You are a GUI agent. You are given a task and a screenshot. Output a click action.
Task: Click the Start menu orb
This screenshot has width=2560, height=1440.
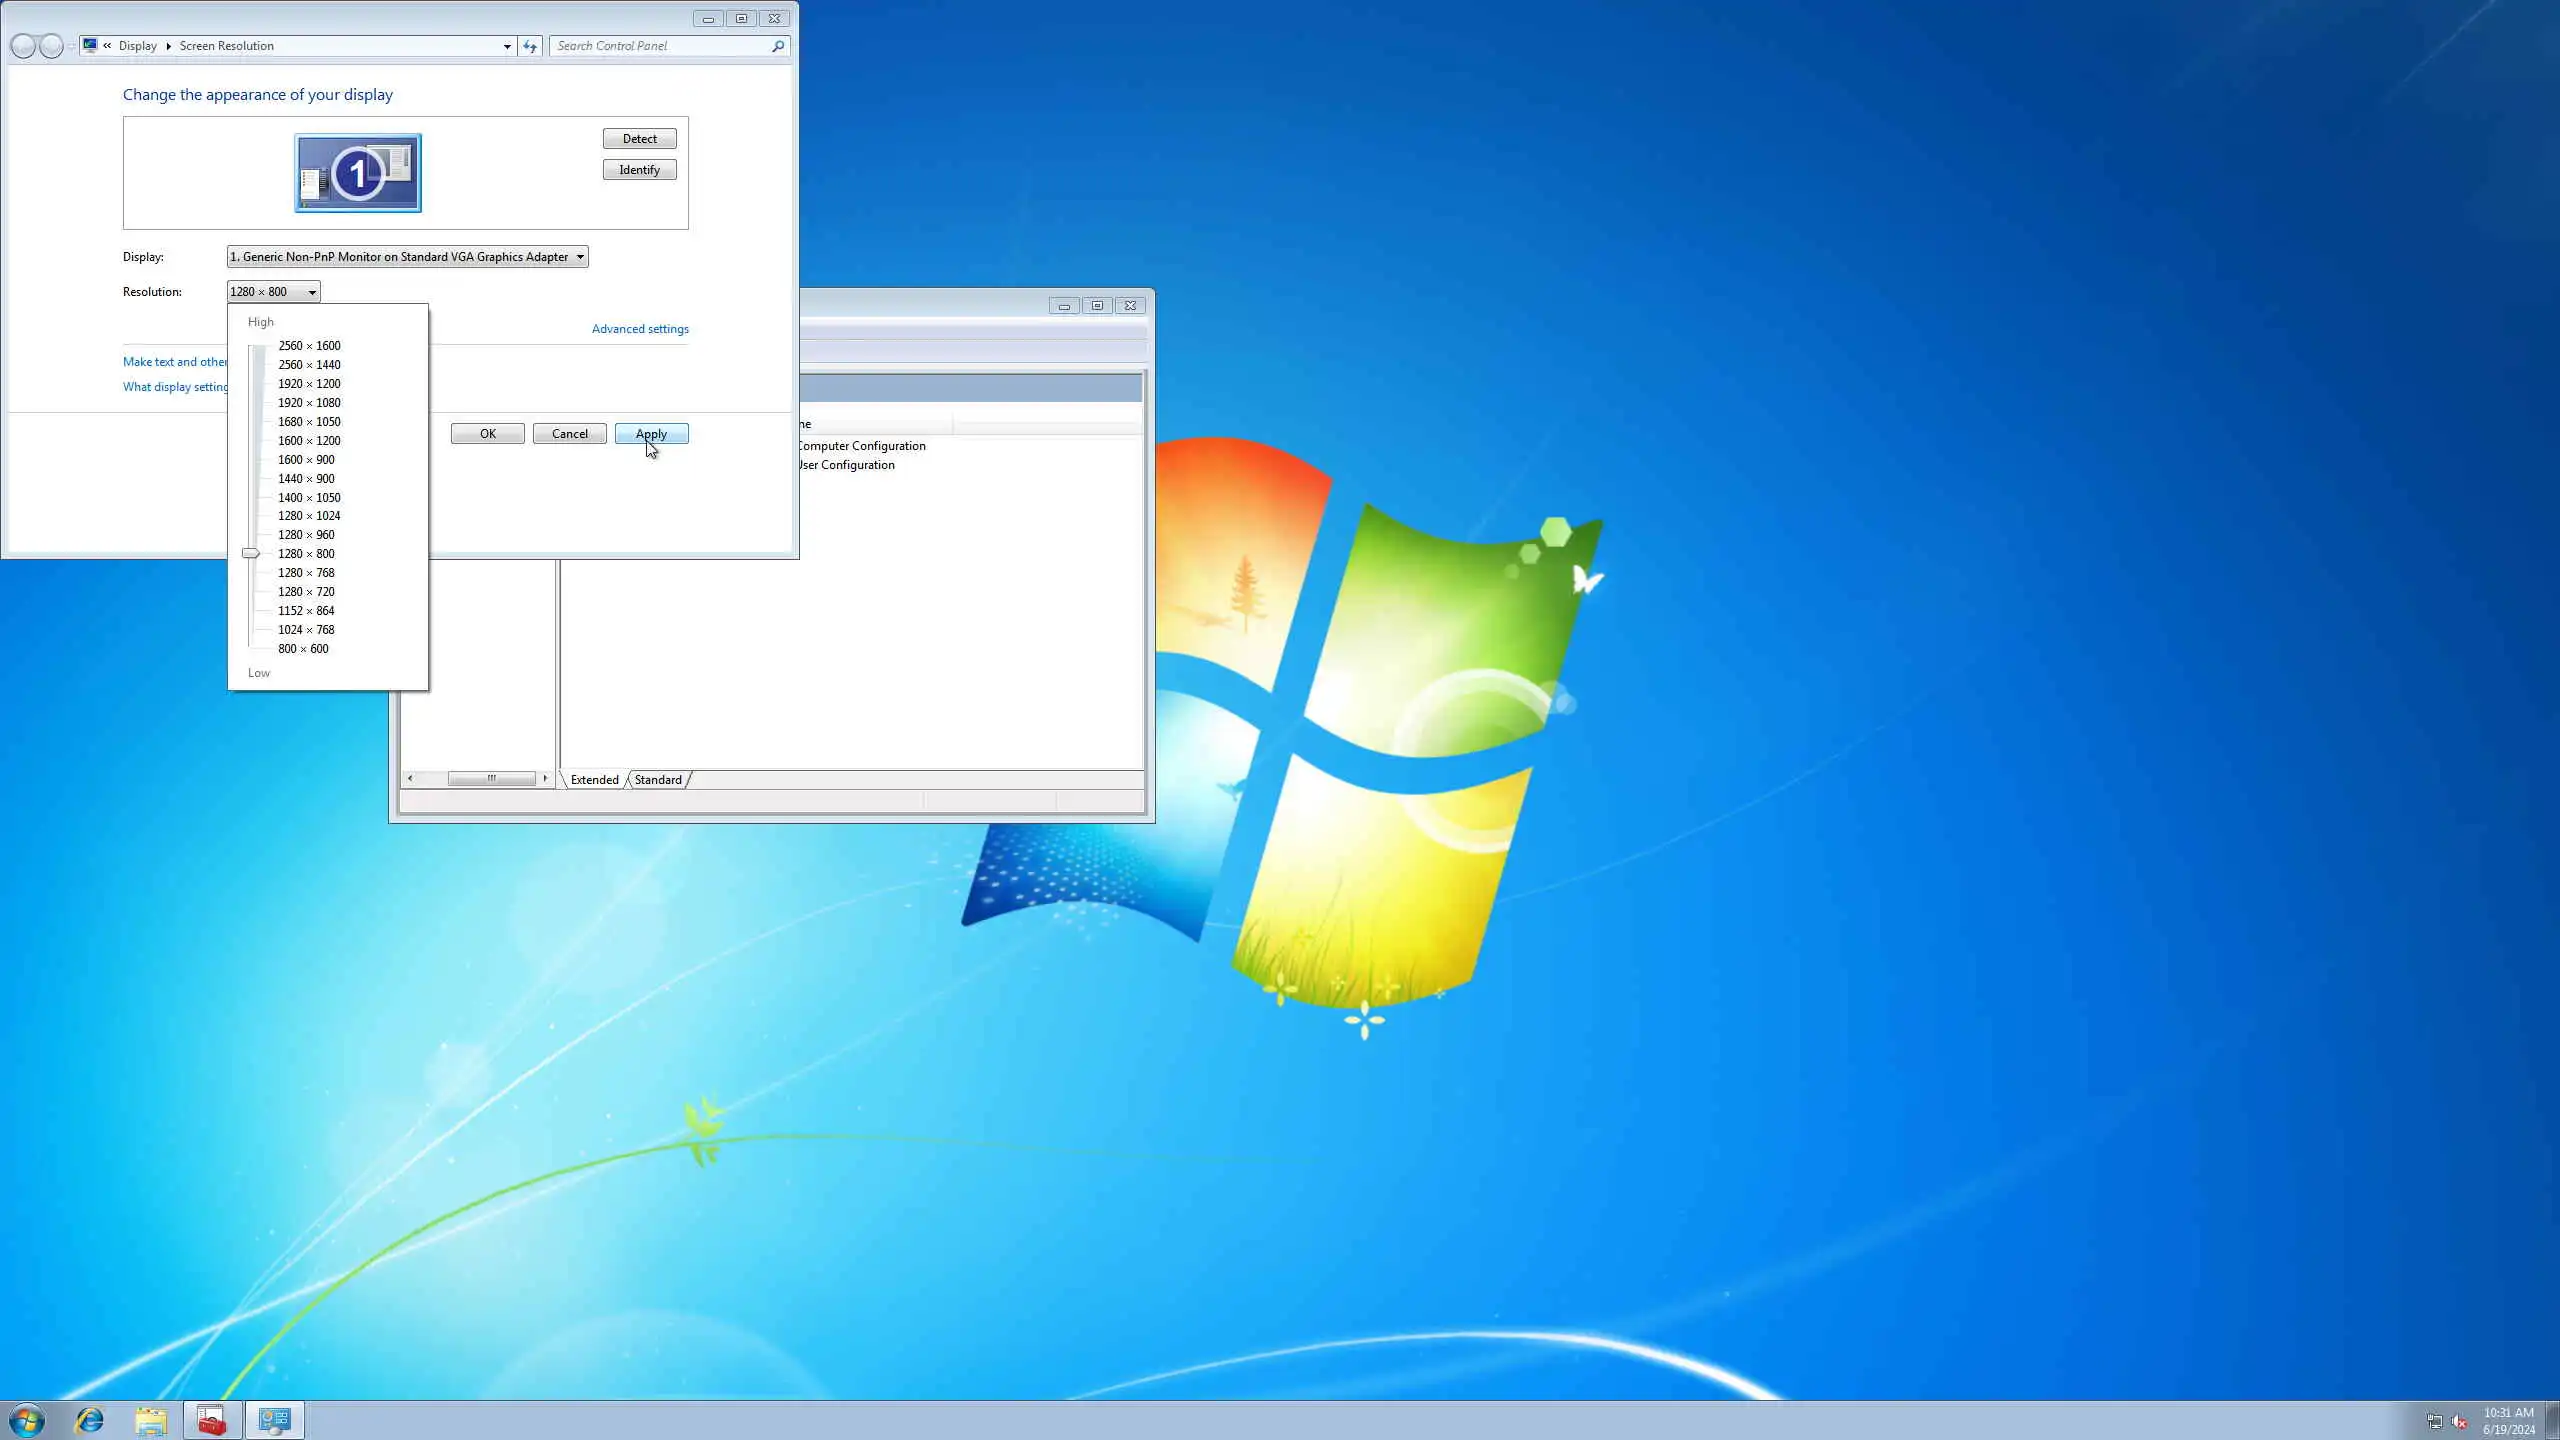click(27, 1420)
